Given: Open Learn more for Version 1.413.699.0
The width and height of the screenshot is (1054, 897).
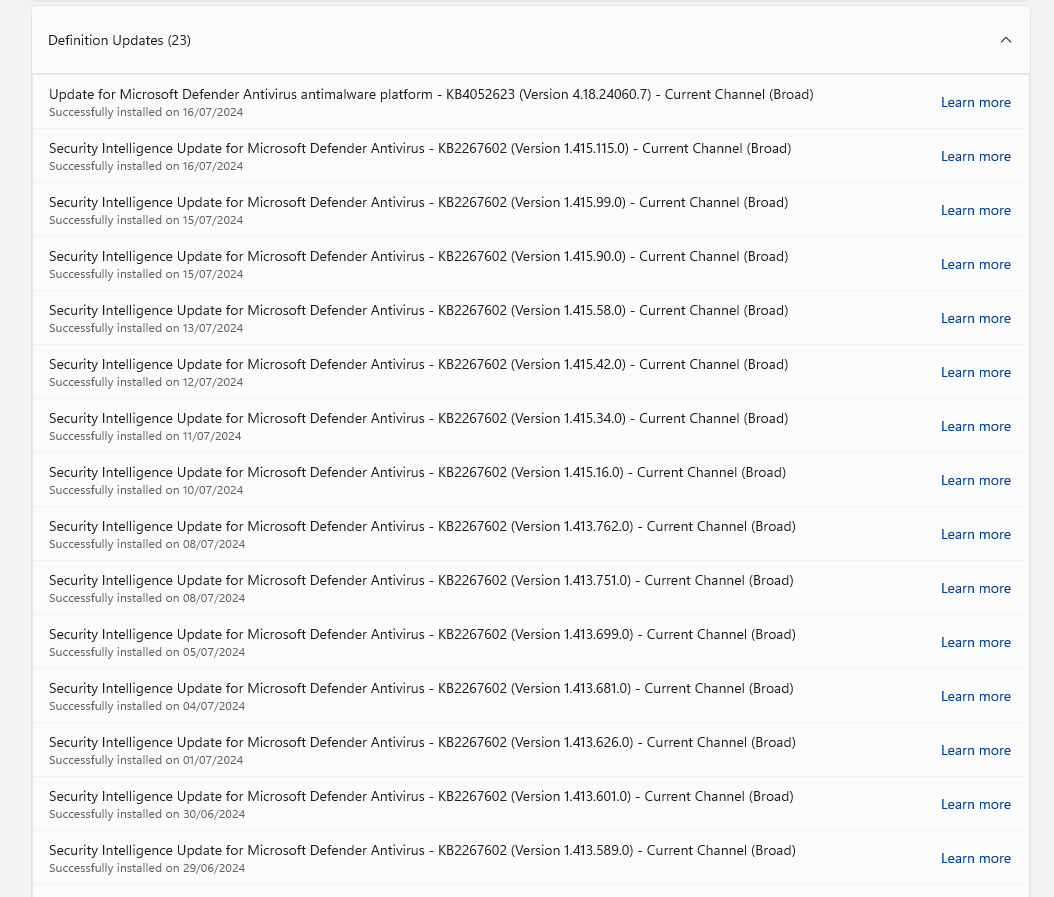Looking at the screenshot, I should (x=975, y=642).
